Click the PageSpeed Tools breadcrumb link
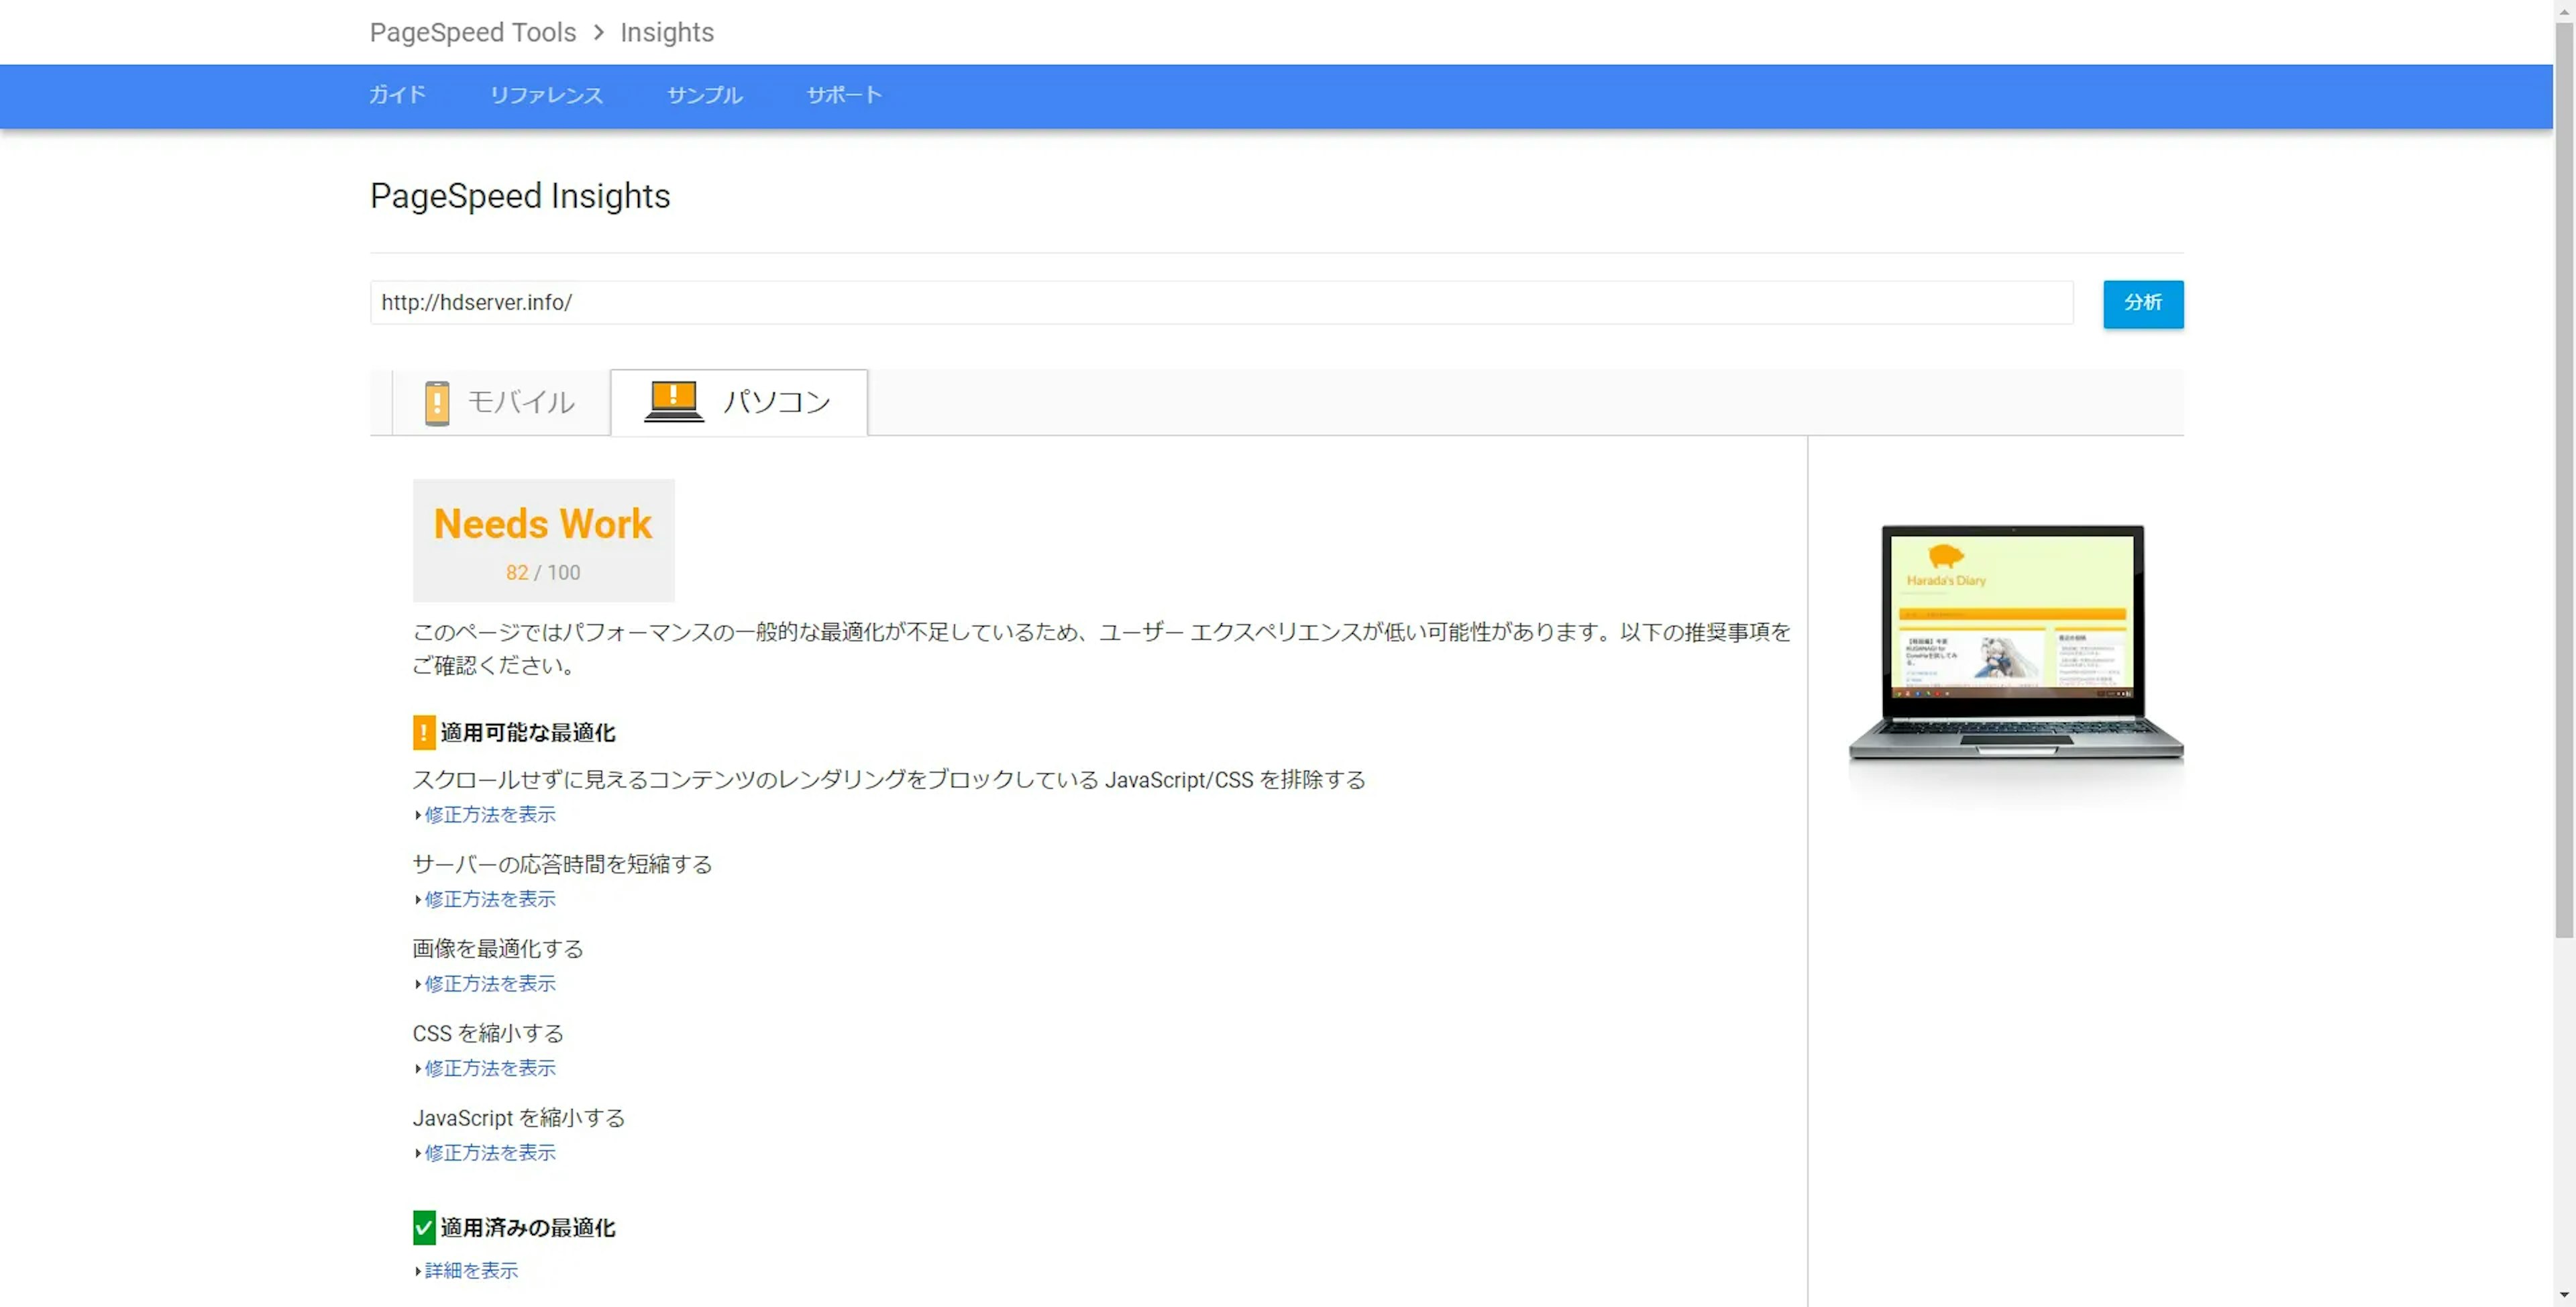This screenshot has width=2576, height=1307. pyautogui.click(x=472, y=33)
